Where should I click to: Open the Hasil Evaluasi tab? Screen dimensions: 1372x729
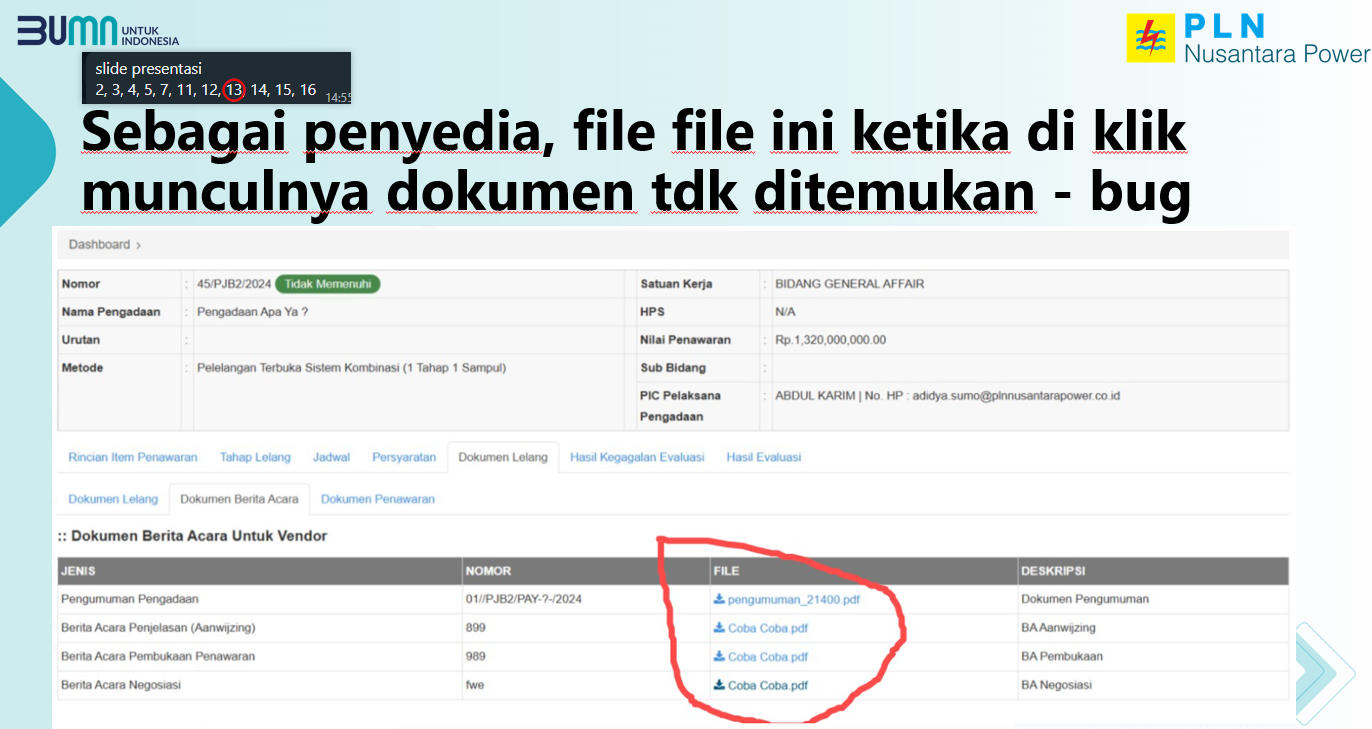click(763, 457)
